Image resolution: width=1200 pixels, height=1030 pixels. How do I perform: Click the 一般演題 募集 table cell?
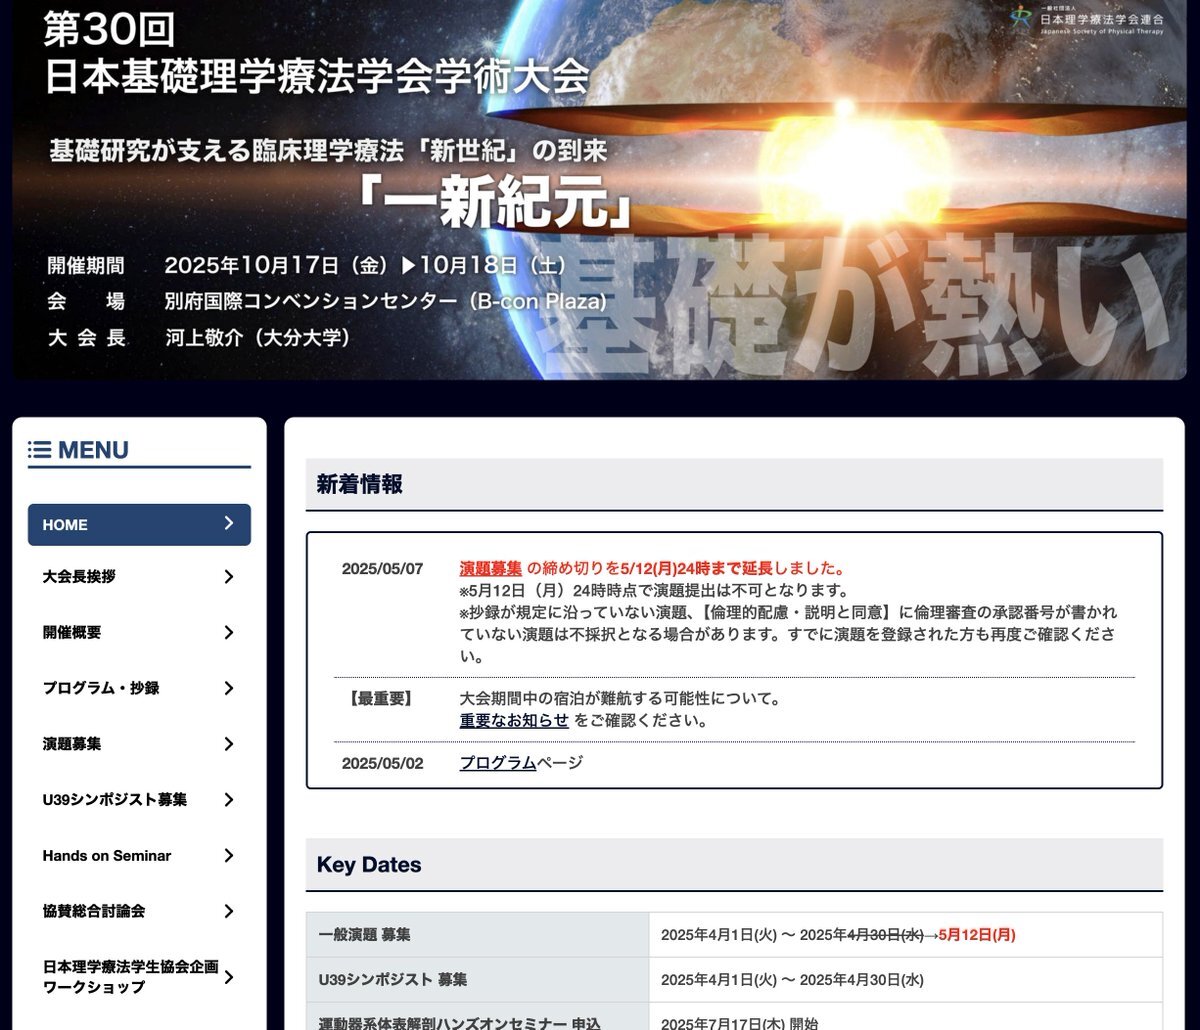(x=477, y=935)
